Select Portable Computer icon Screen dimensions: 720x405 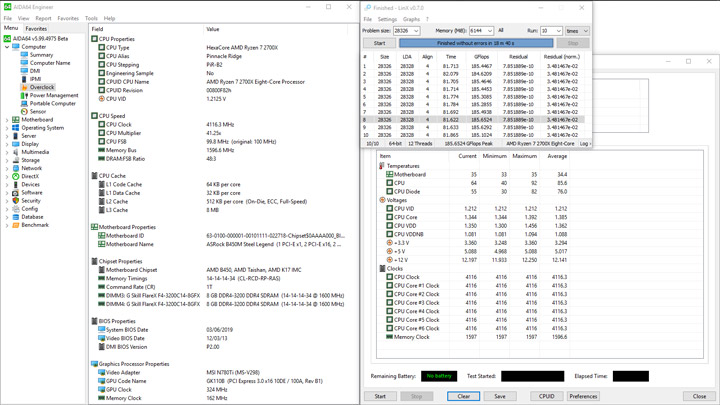click(24, 103)
